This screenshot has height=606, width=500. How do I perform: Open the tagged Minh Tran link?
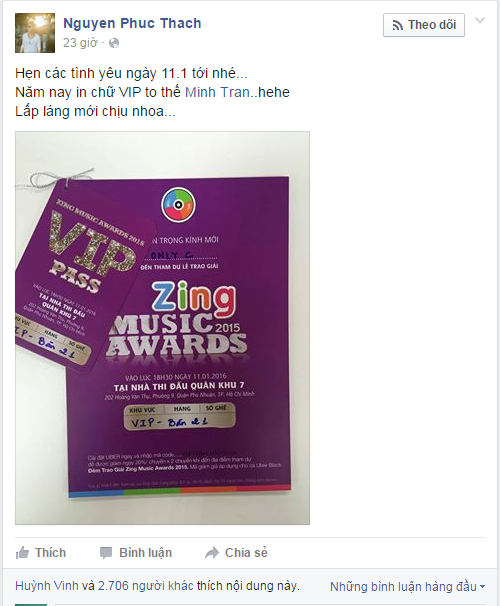(218, 92)
